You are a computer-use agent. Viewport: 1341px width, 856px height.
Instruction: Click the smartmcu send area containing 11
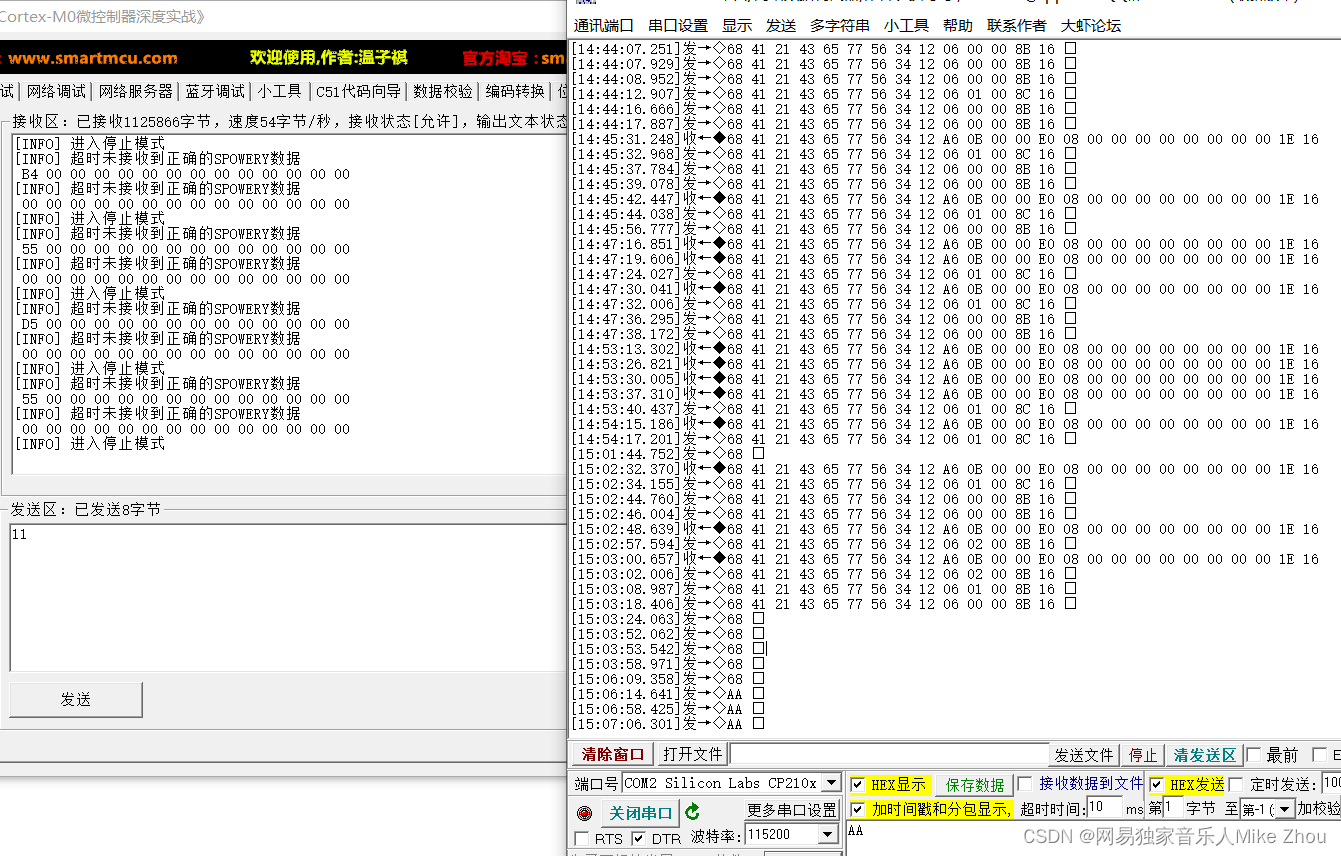288,598
